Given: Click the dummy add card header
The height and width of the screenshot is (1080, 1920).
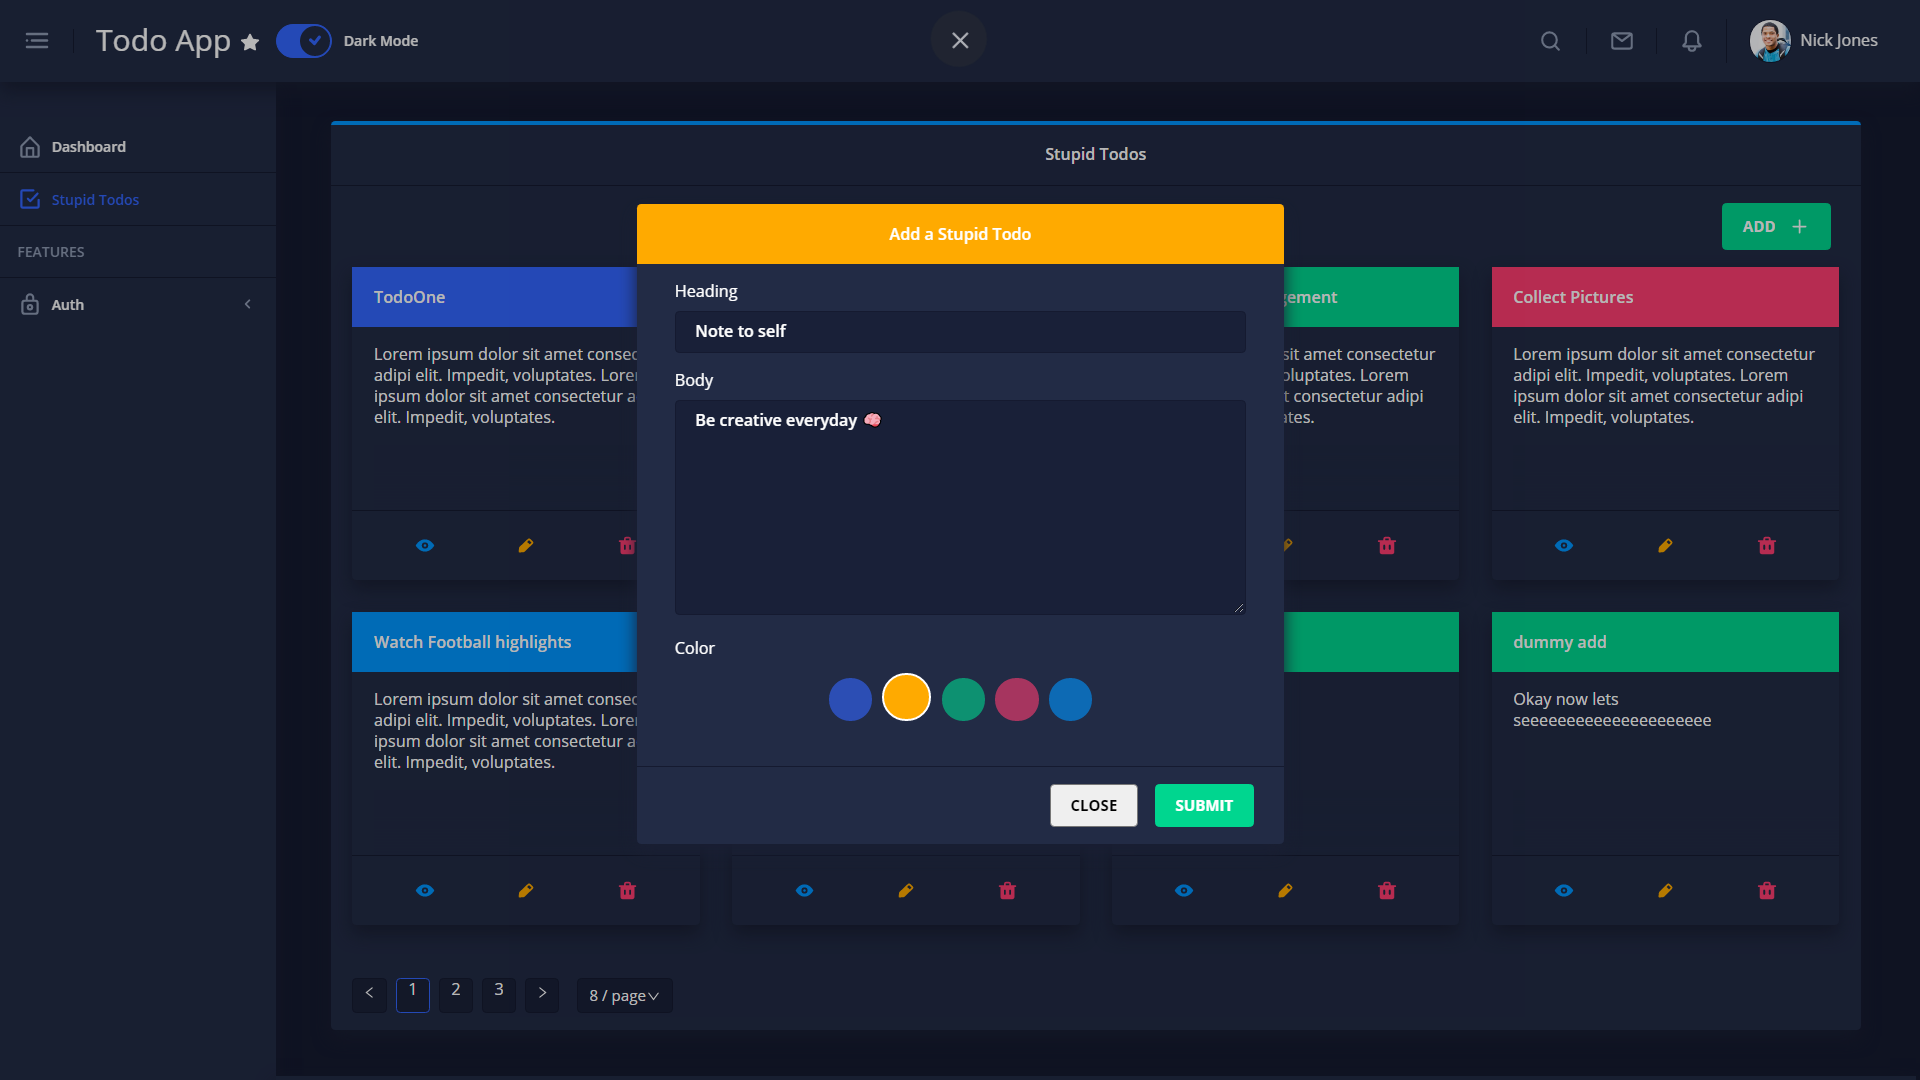Looking at the screenshot, I should 1665,642.
